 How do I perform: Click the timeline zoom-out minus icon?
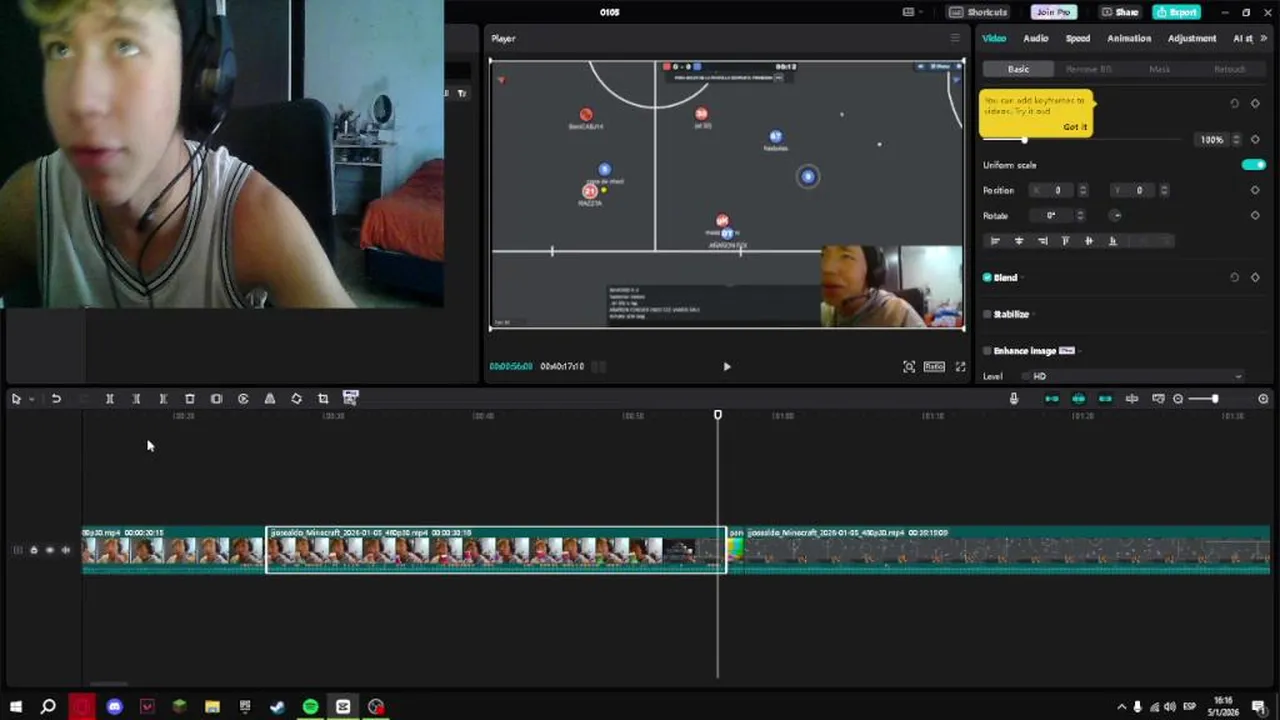(1178, 399)
